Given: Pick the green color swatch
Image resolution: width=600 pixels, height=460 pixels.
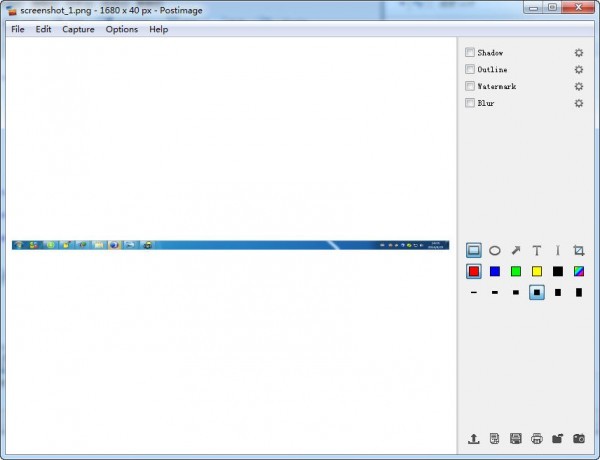Looking at the screenshot, I should [x=516, y=271].
